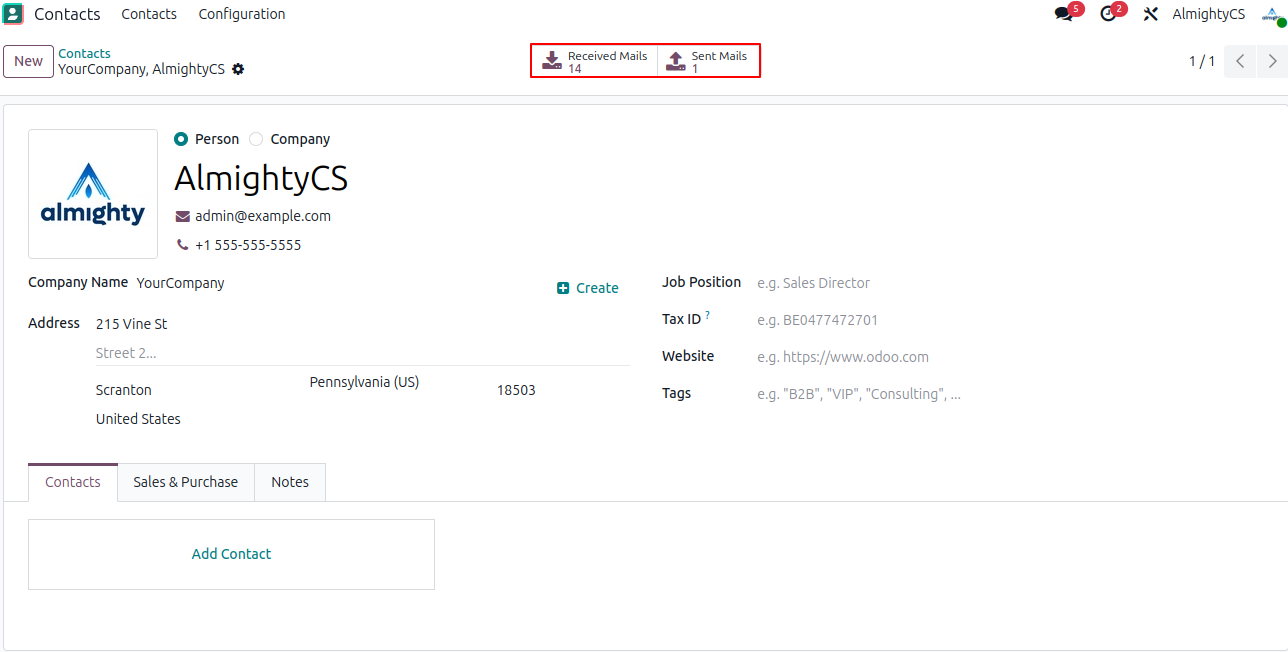Click the Add Contact link
The image size is (1288, 652).
click(231, 554)
